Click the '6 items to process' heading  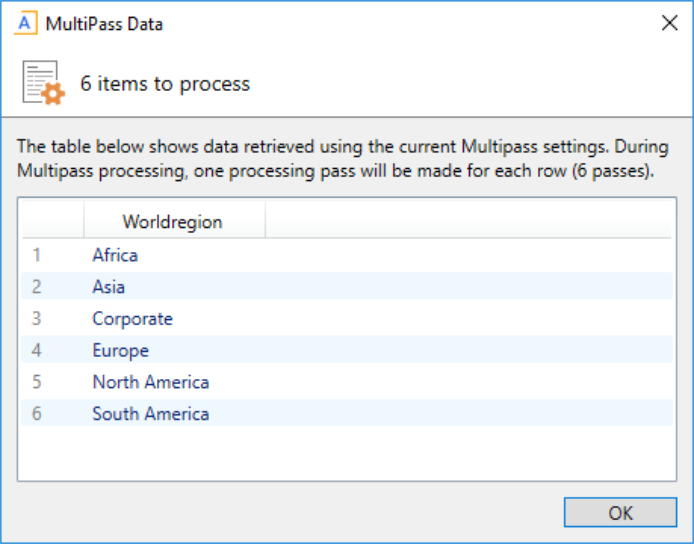click(165, 84)
